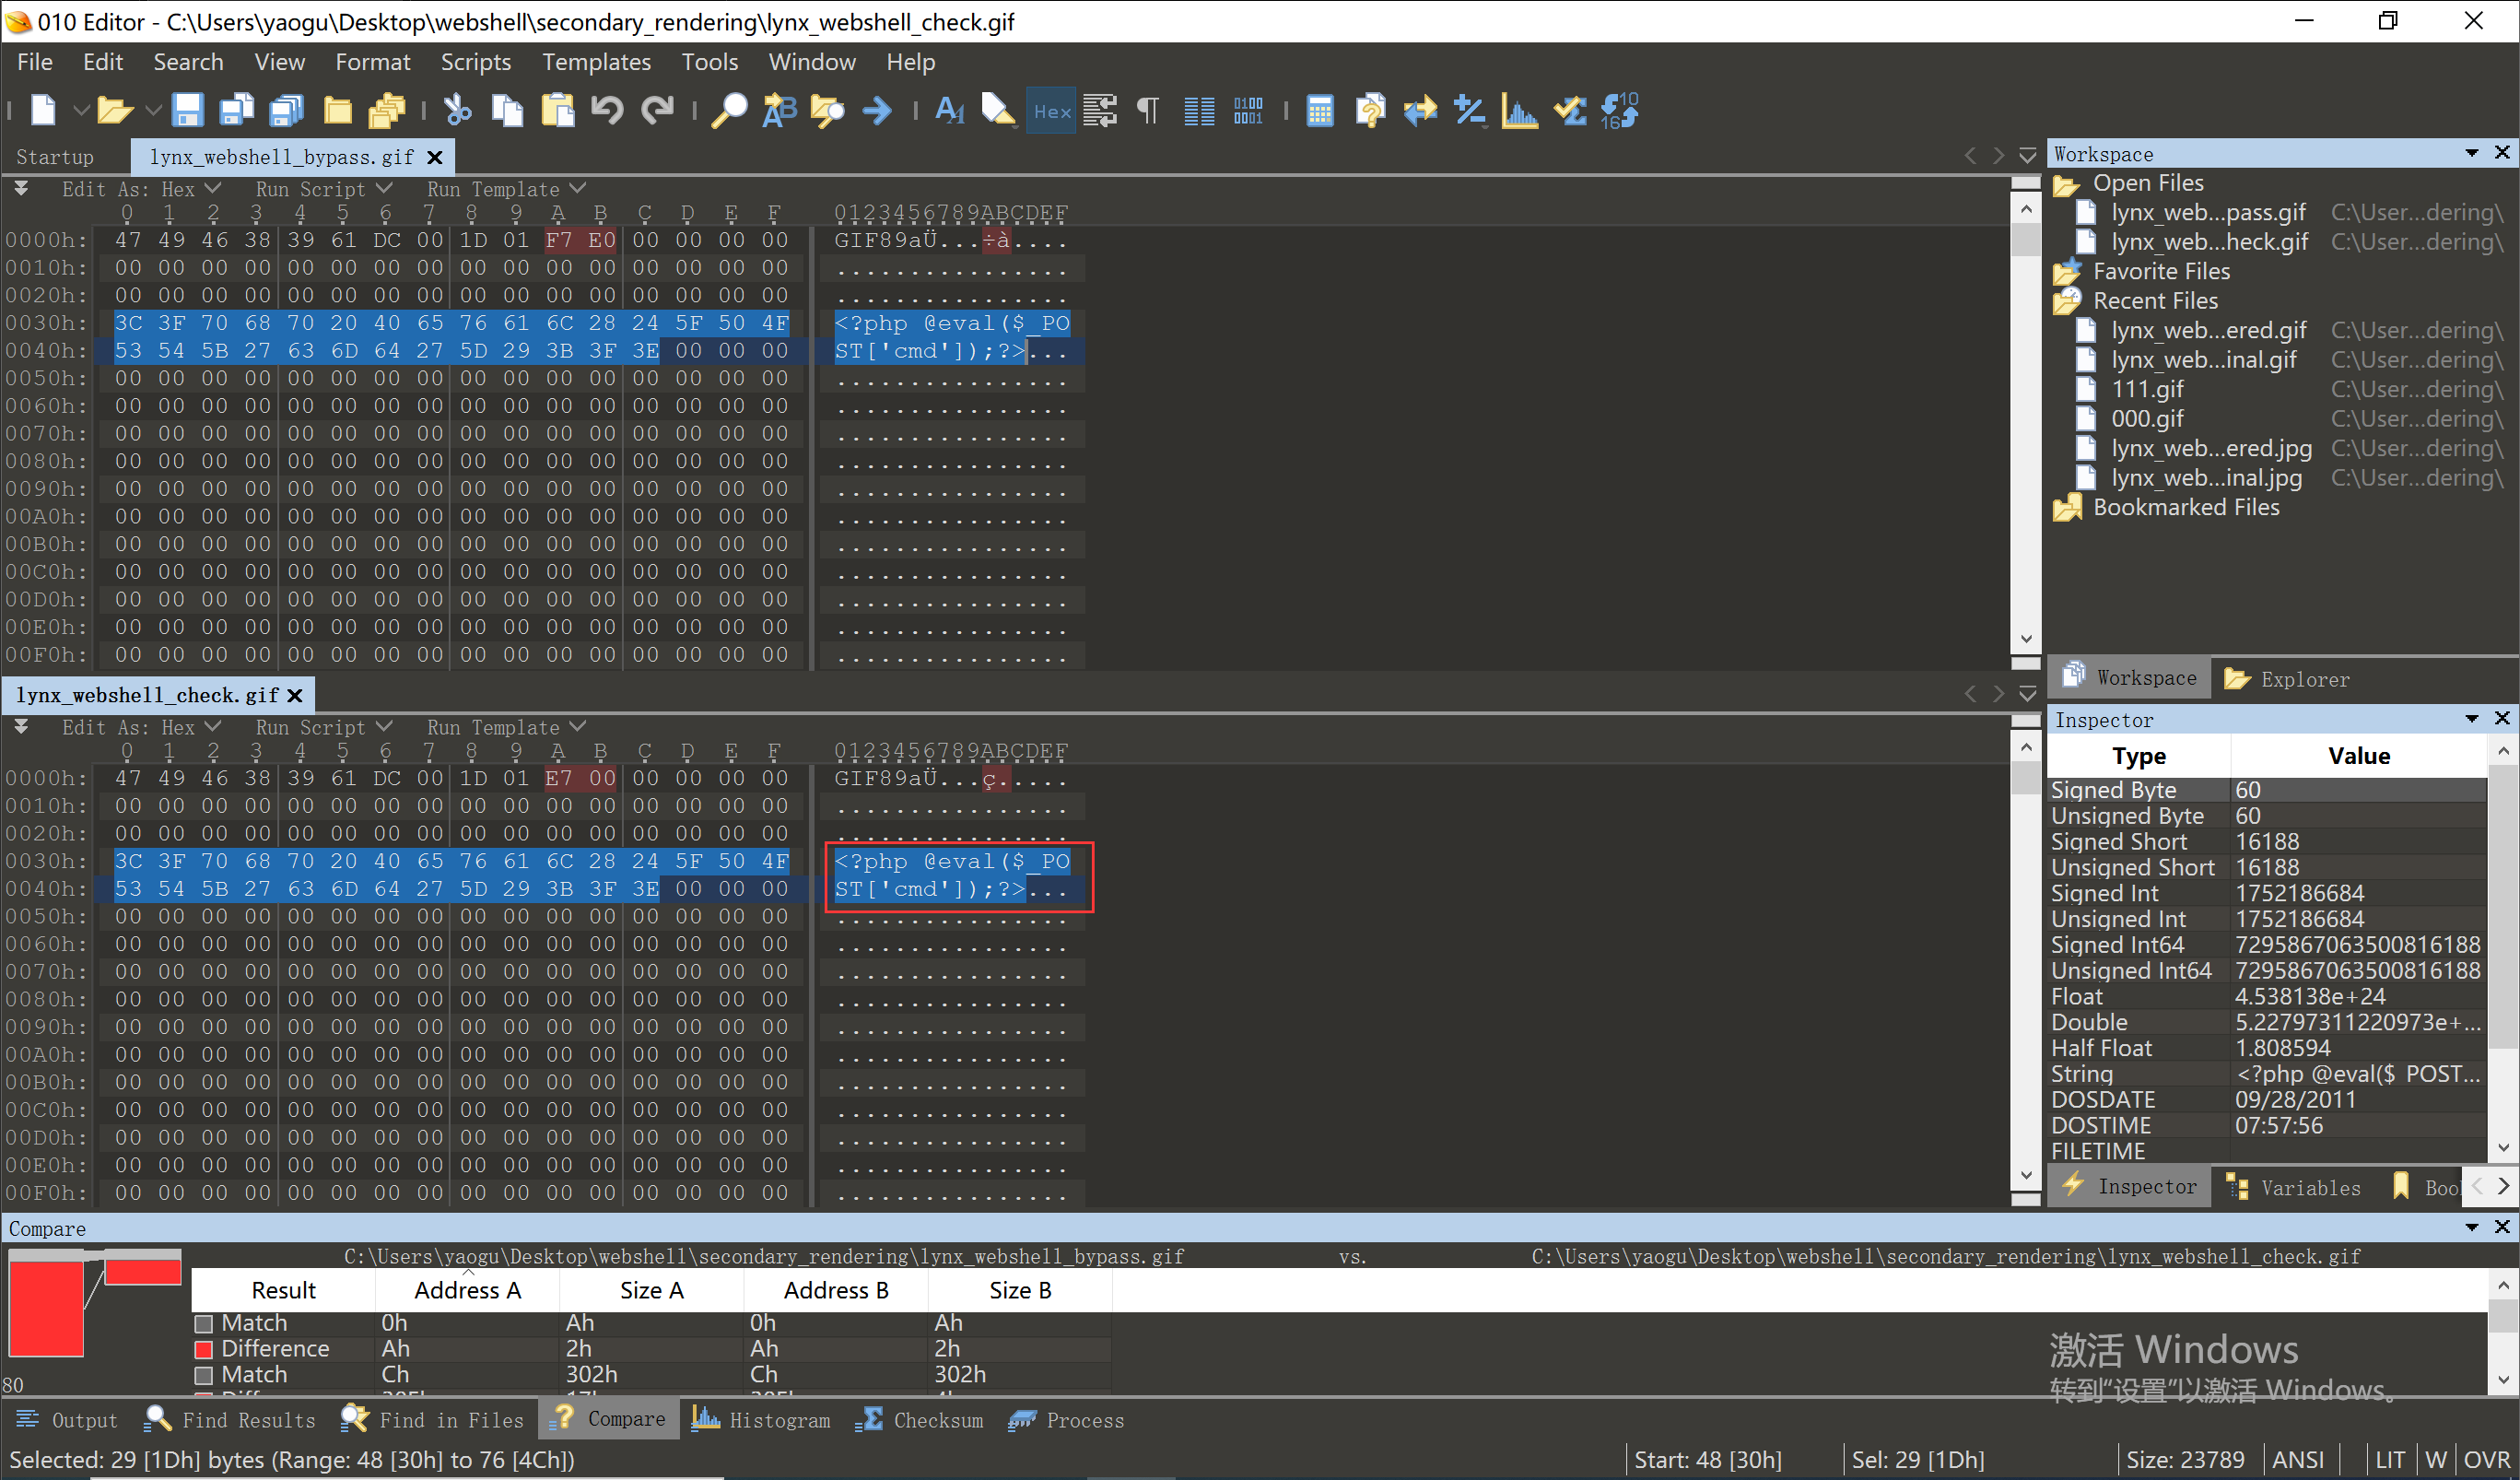Close the lynx_webshell_bypass.gif tab
2520x1480 pixels.
435,157
